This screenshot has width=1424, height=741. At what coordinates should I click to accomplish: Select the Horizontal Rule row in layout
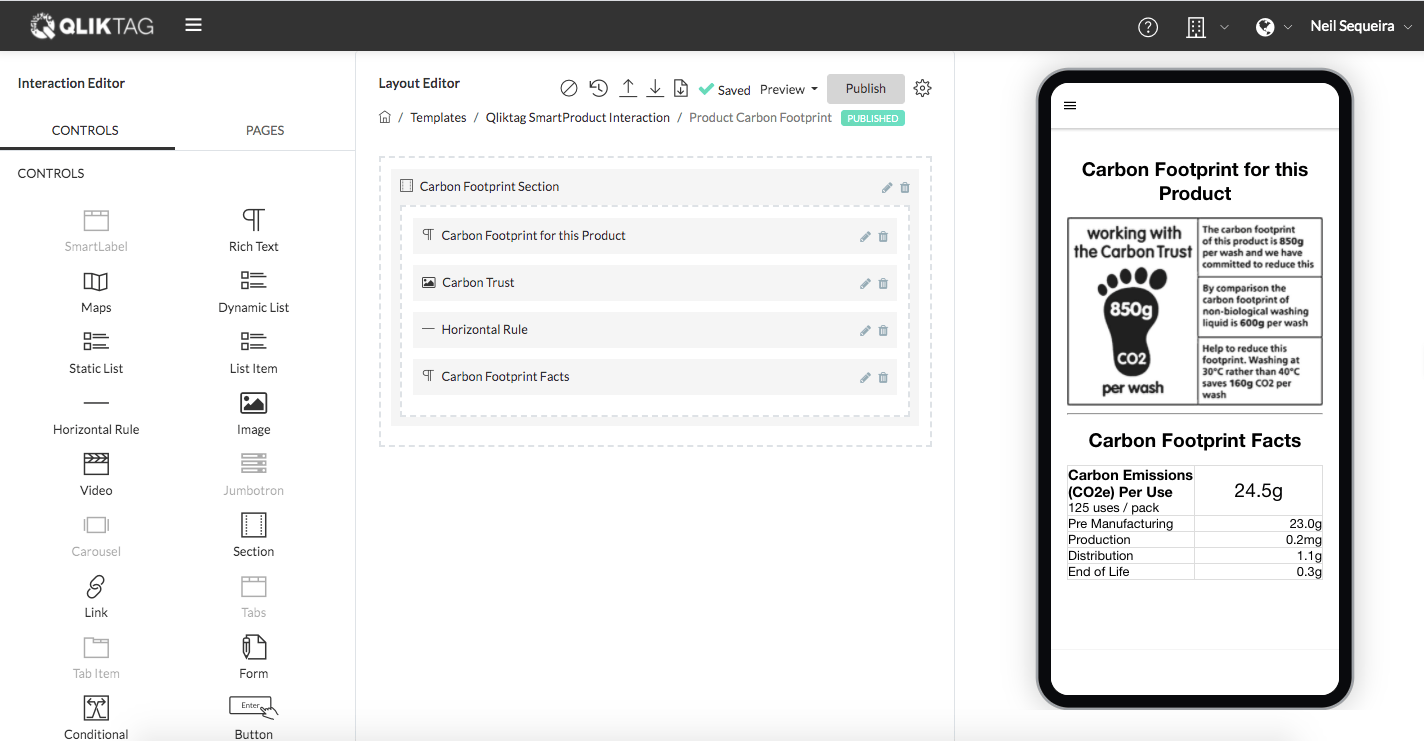pos(655,330)
